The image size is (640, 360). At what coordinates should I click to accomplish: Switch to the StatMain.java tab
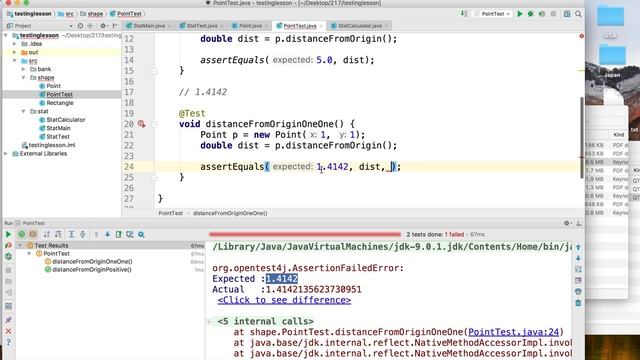pos(149,26)
